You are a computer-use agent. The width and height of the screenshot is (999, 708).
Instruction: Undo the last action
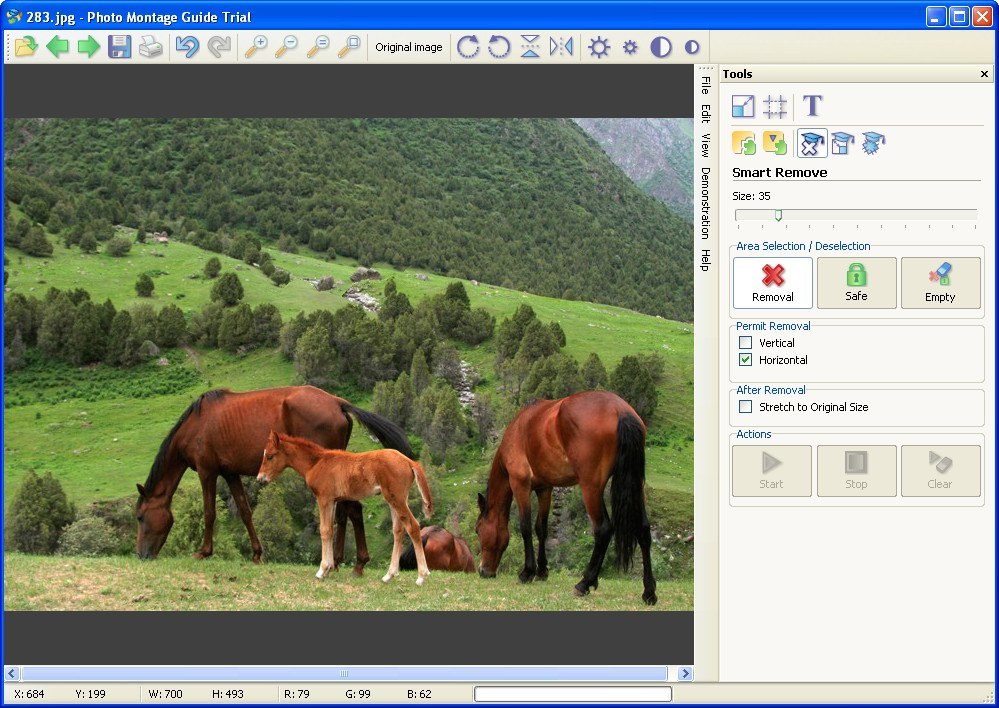point(188,46)
